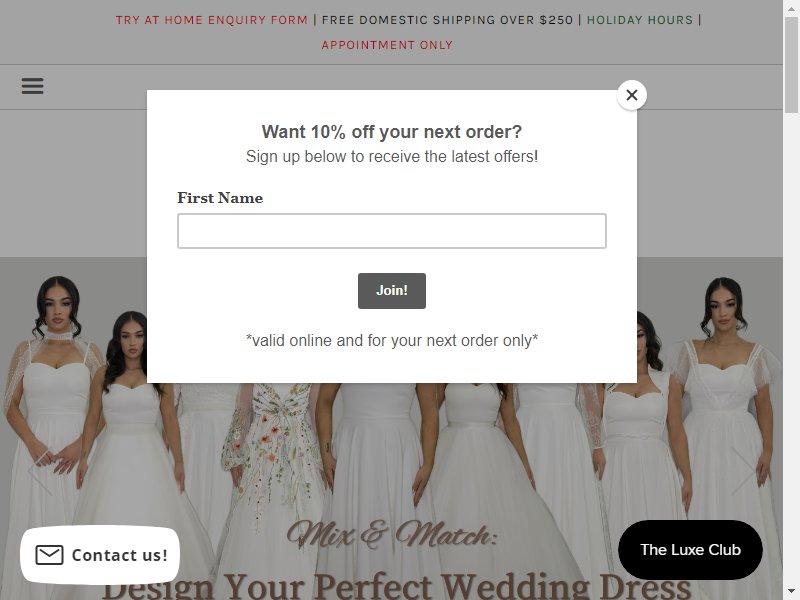Viewport: 800px width, 600px height.
Task: Click the vertical scrollbar thumb
Action: pyautogui.click(x=791, y=64)
